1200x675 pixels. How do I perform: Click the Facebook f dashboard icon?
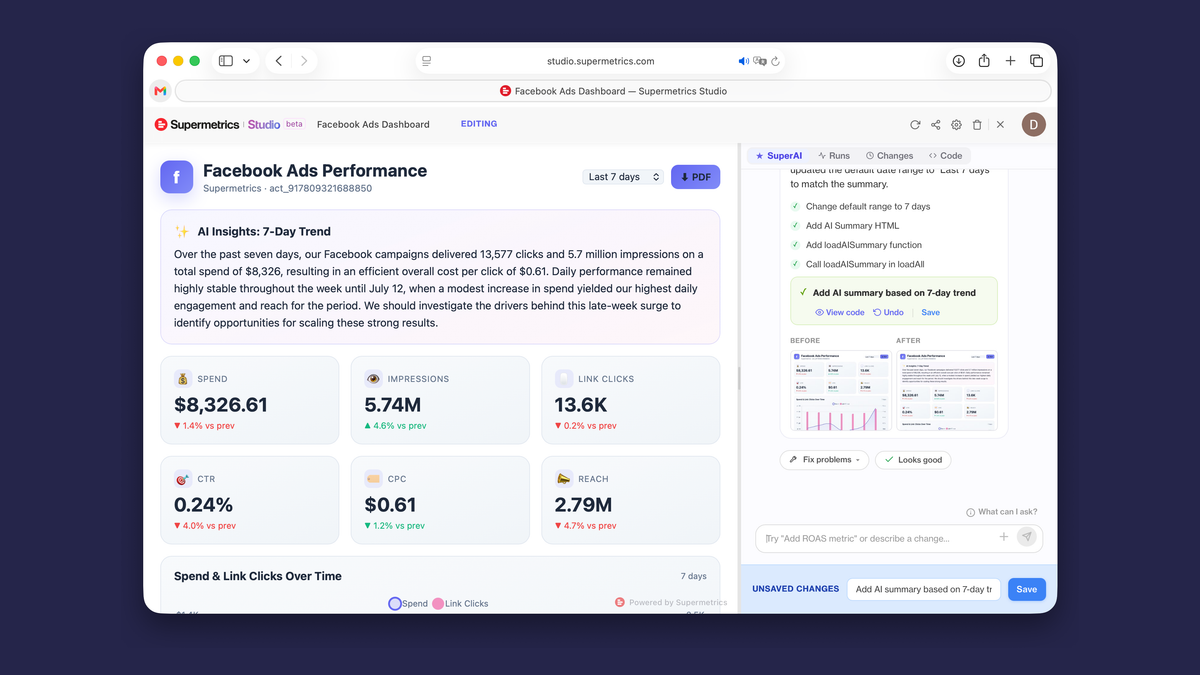coord(177,177)
